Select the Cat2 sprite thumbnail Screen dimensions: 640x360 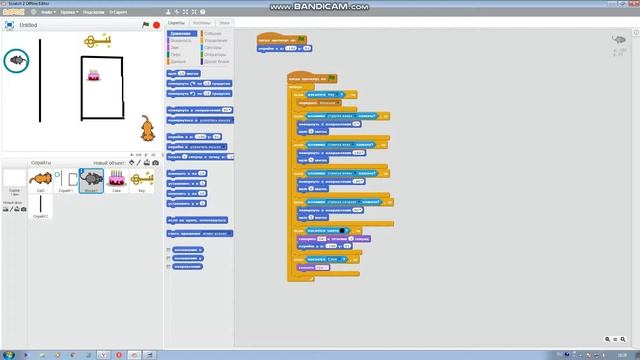click(x=40, y=181)
